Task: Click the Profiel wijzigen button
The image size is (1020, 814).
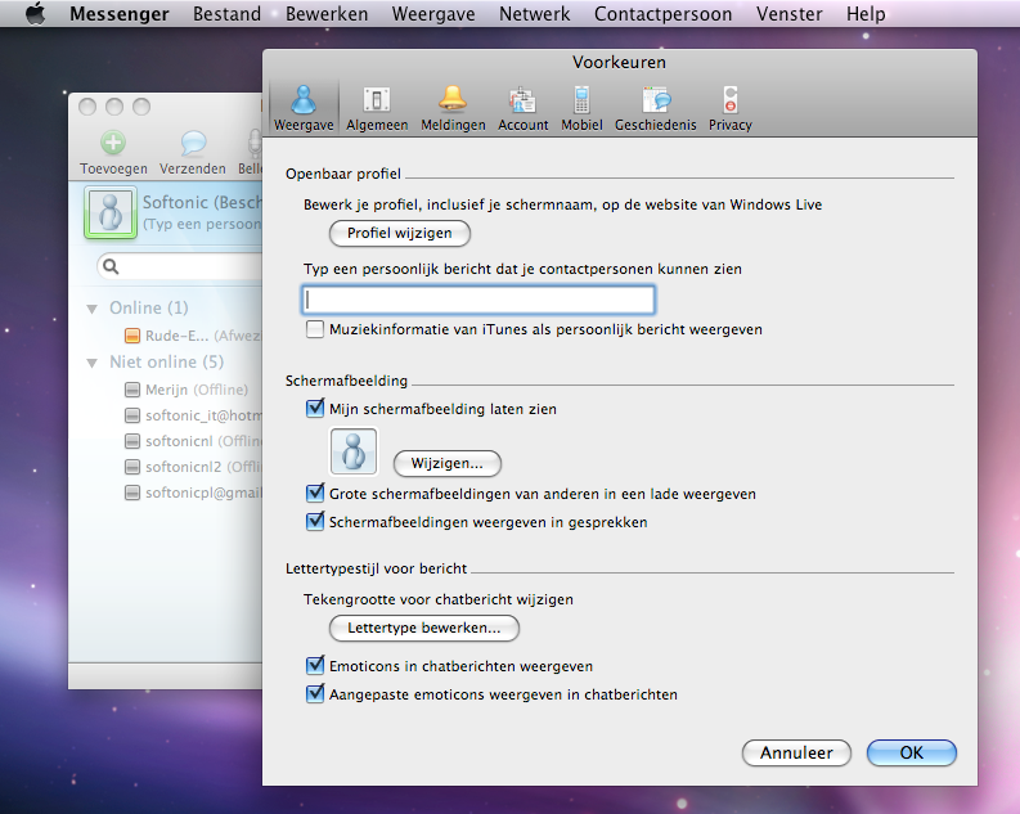Action: [399, 233]
